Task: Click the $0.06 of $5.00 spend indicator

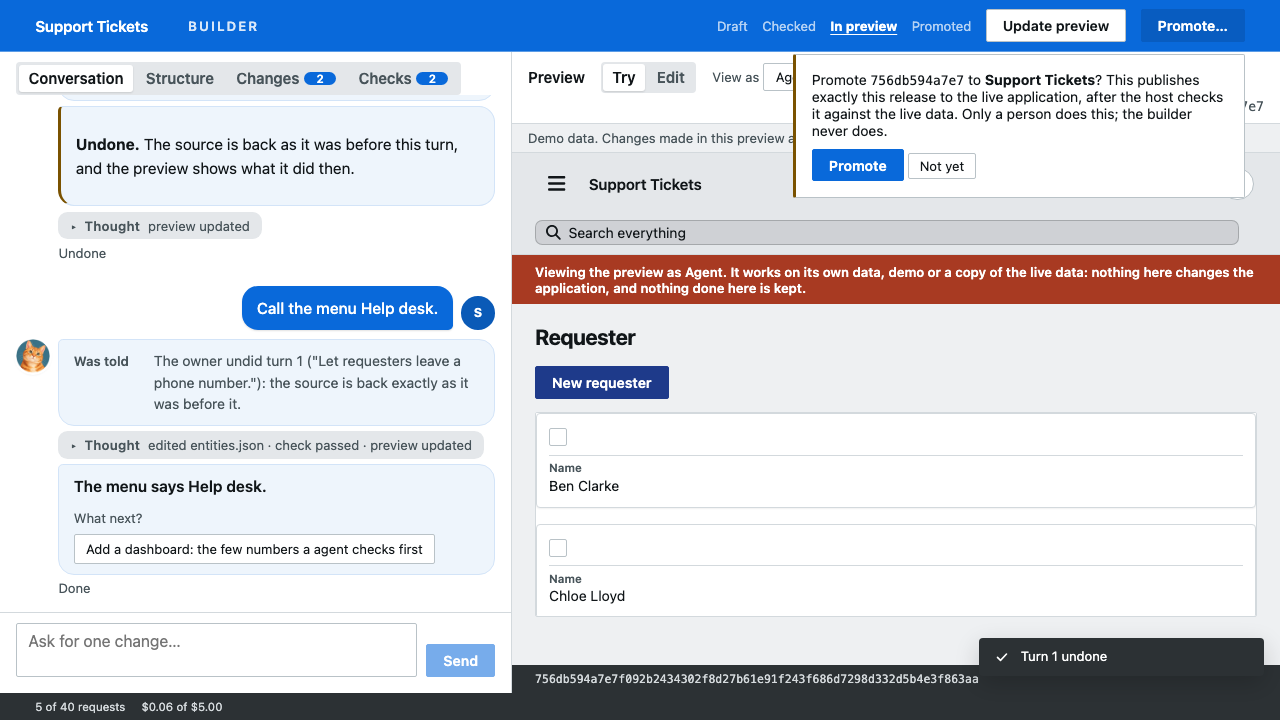Action: click(182, 707)
